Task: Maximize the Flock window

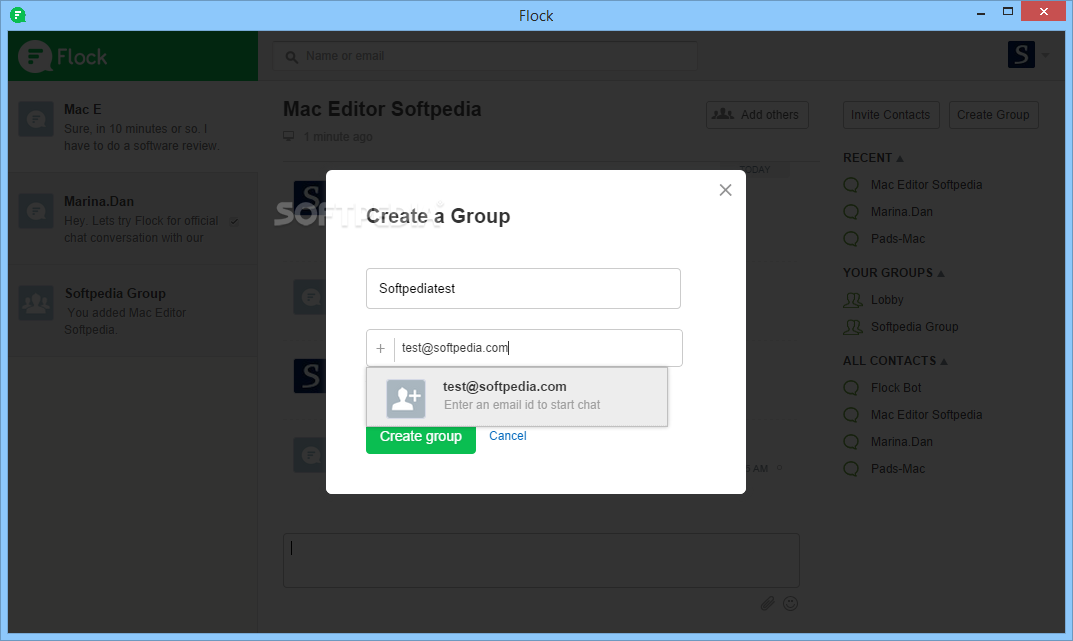Action: pyautogui.click(x=1008, y=12)
